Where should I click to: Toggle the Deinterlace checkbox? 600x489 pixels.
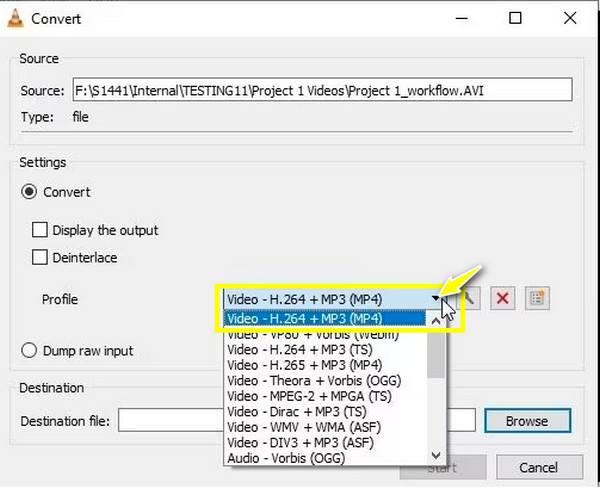tap(40, 258)
